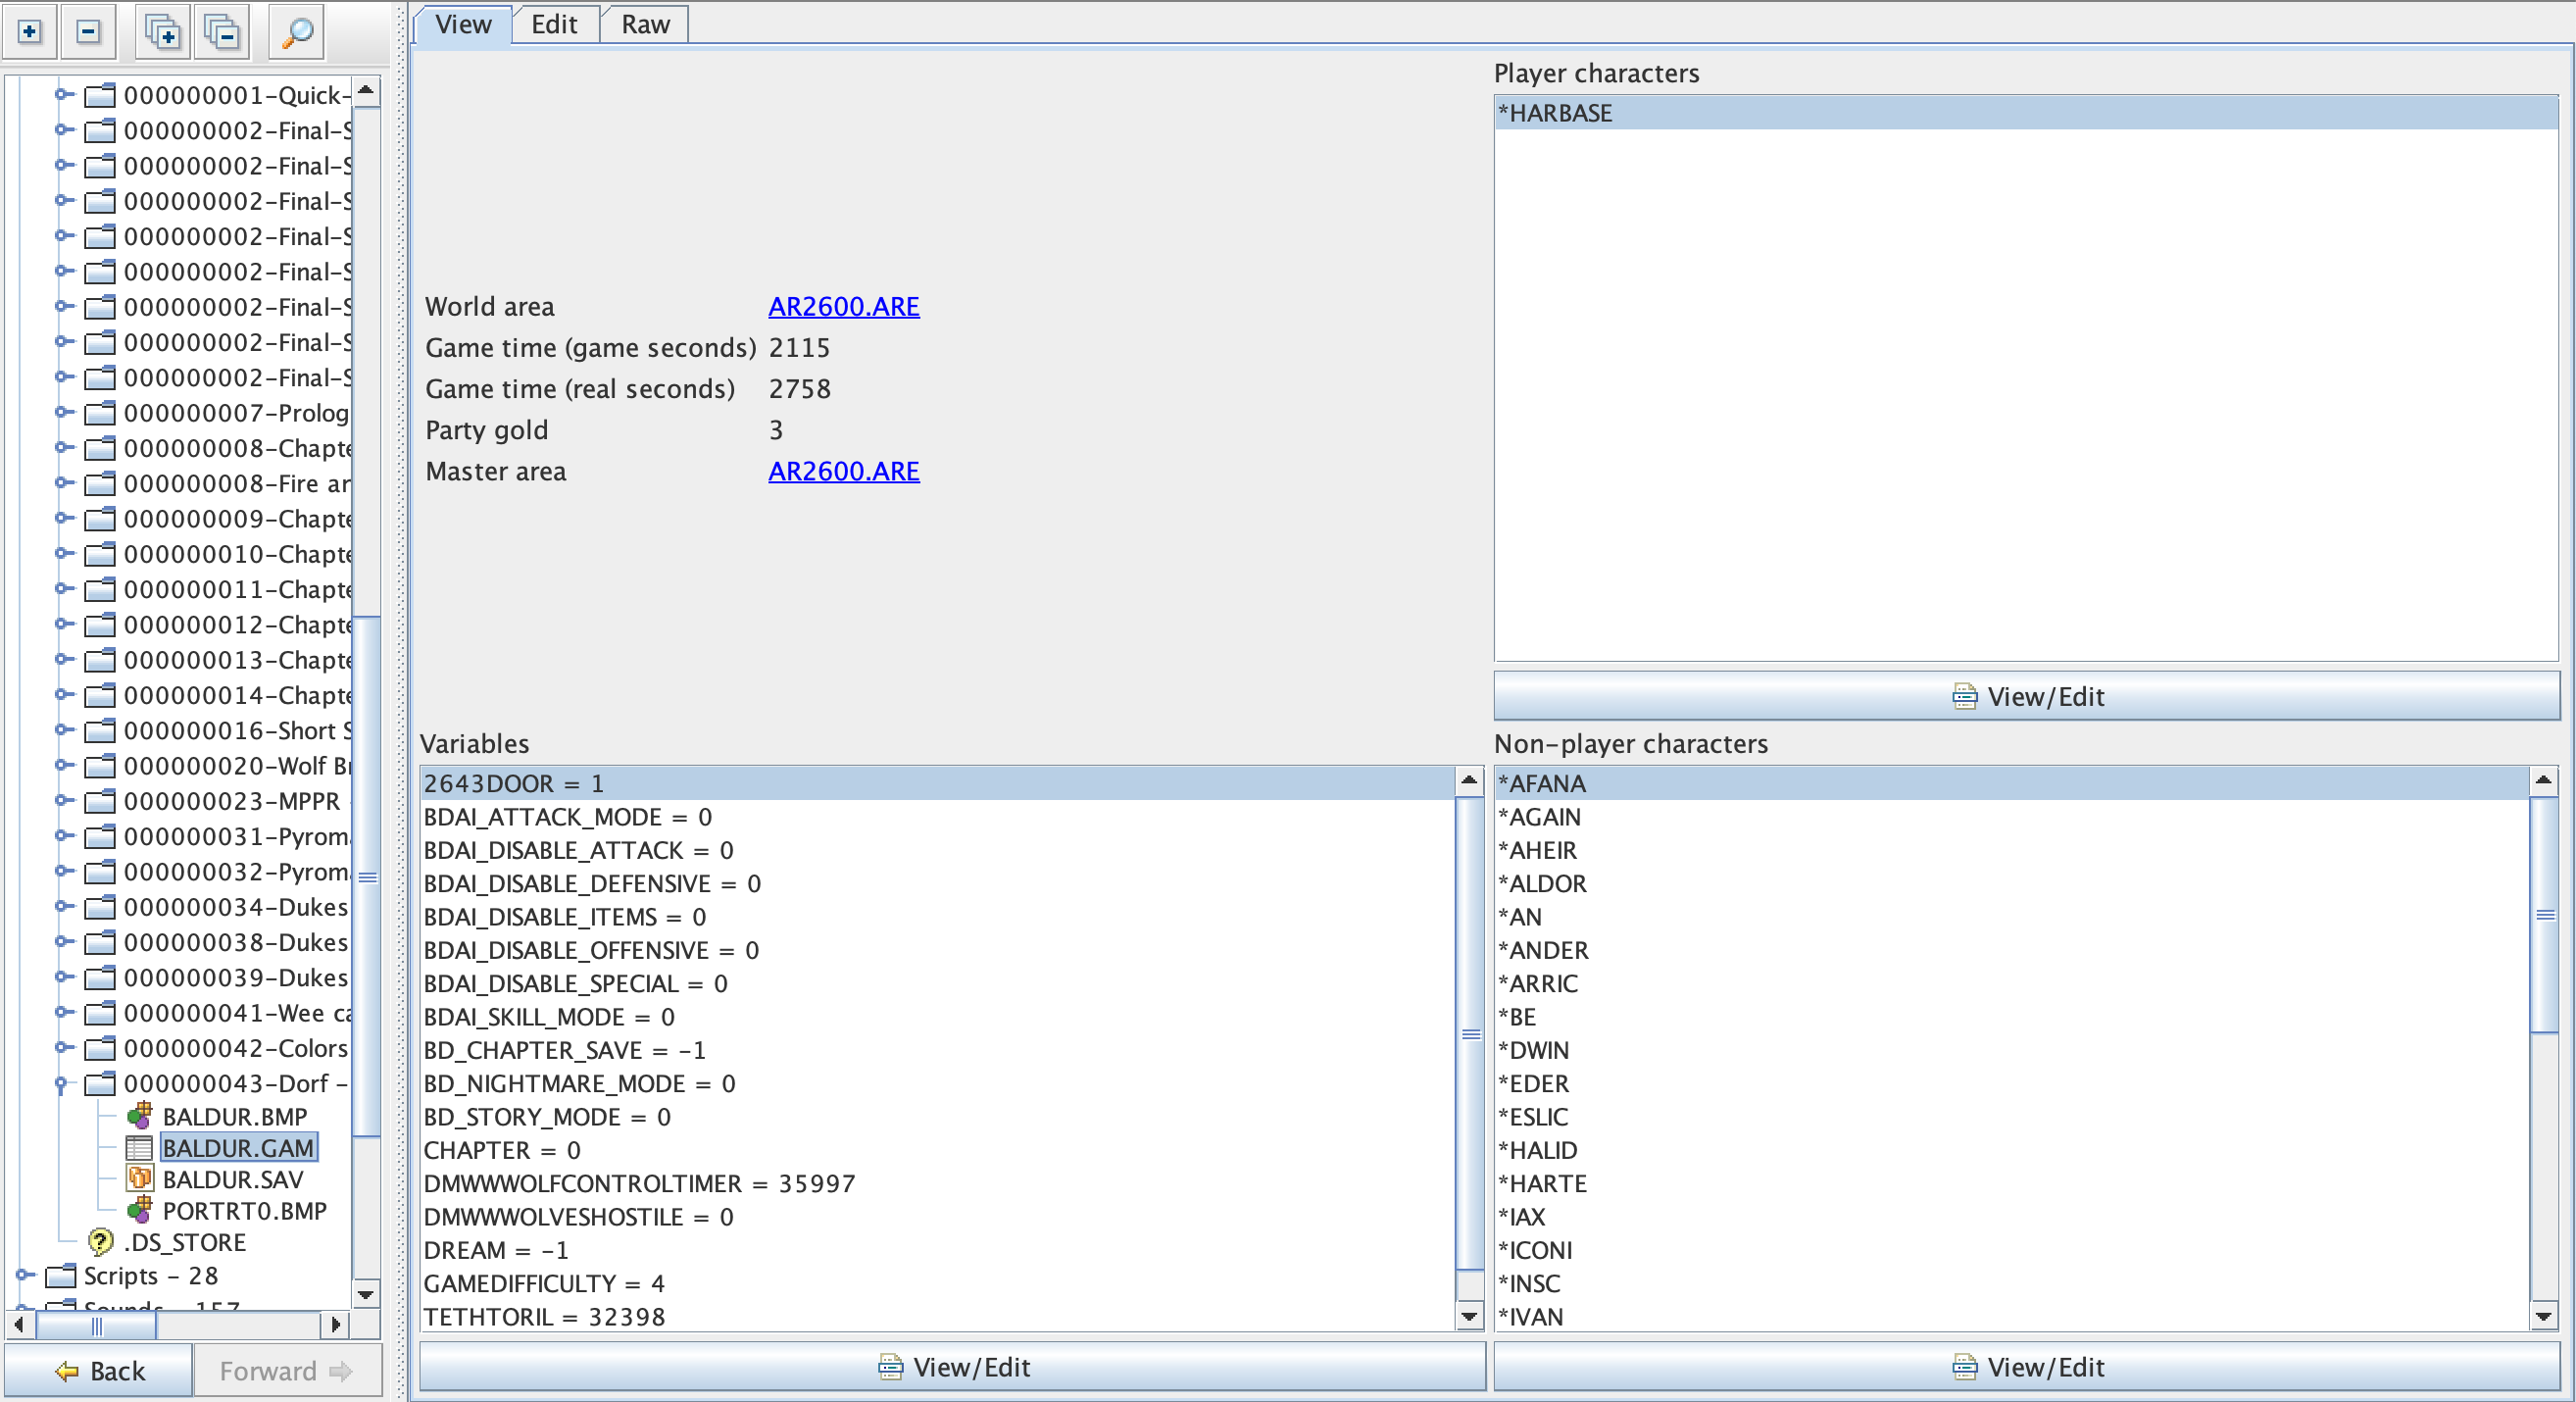Switch to the Raw tab

[x=645, y=24]
